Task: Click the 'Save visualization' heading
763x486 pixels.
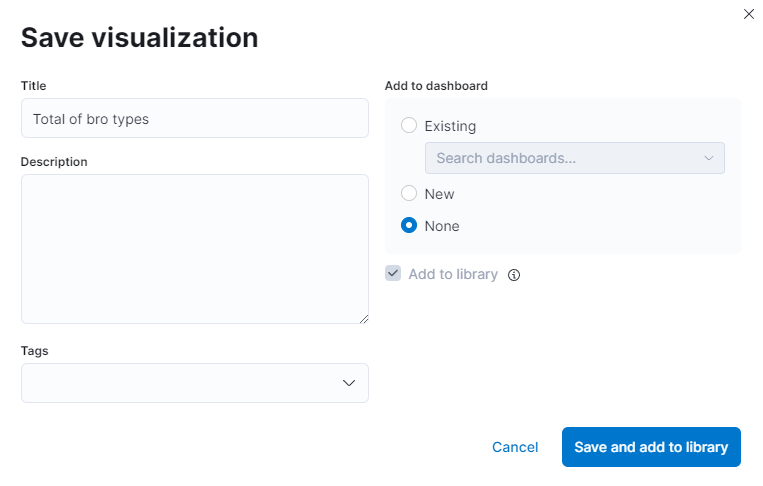Action: 139,38
